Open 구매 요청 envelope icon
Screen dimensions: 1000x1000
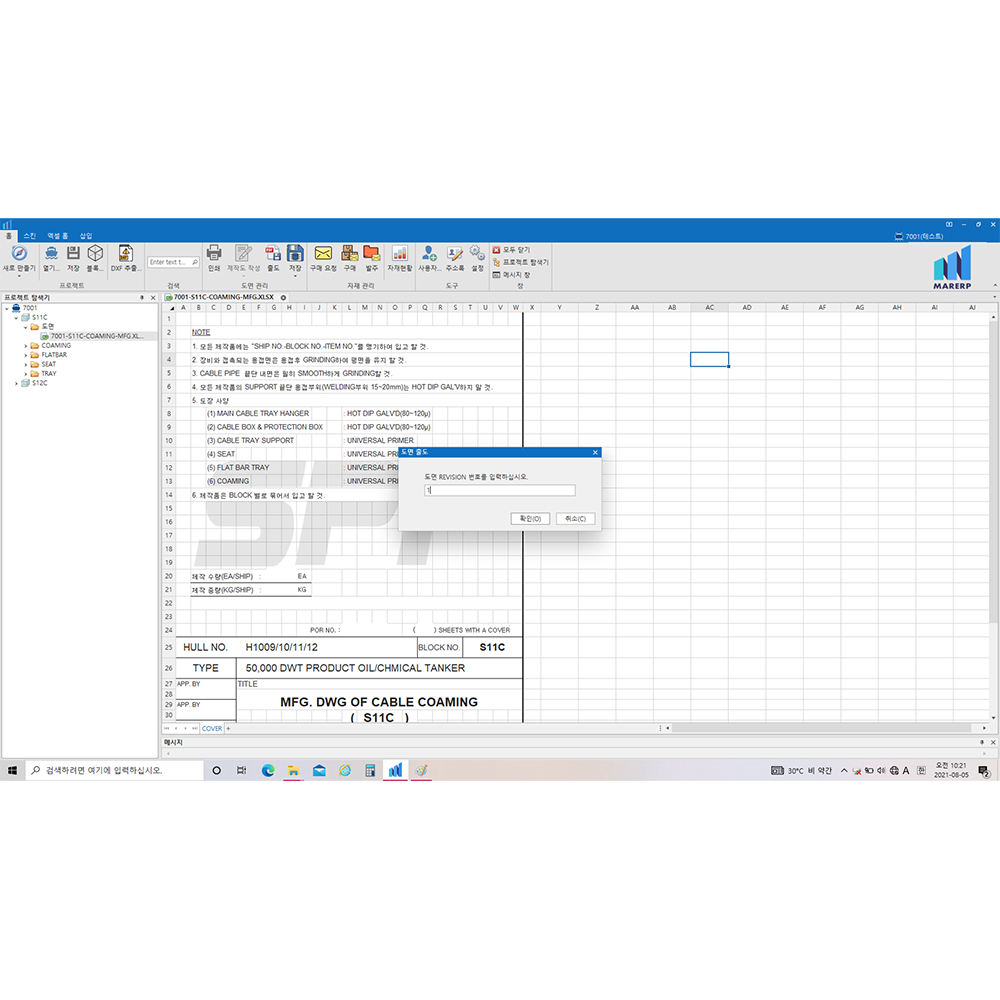click(323, 254)
